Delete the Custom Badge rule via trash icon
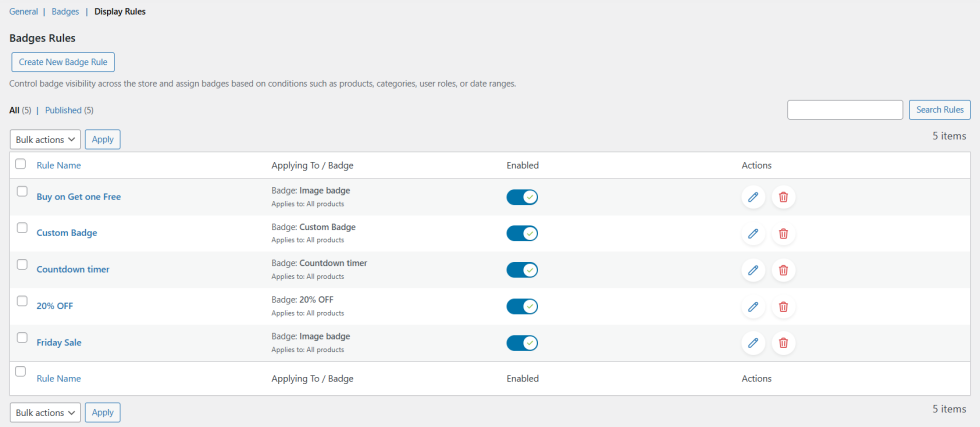 pyautogui.click(x=783, y=234)
